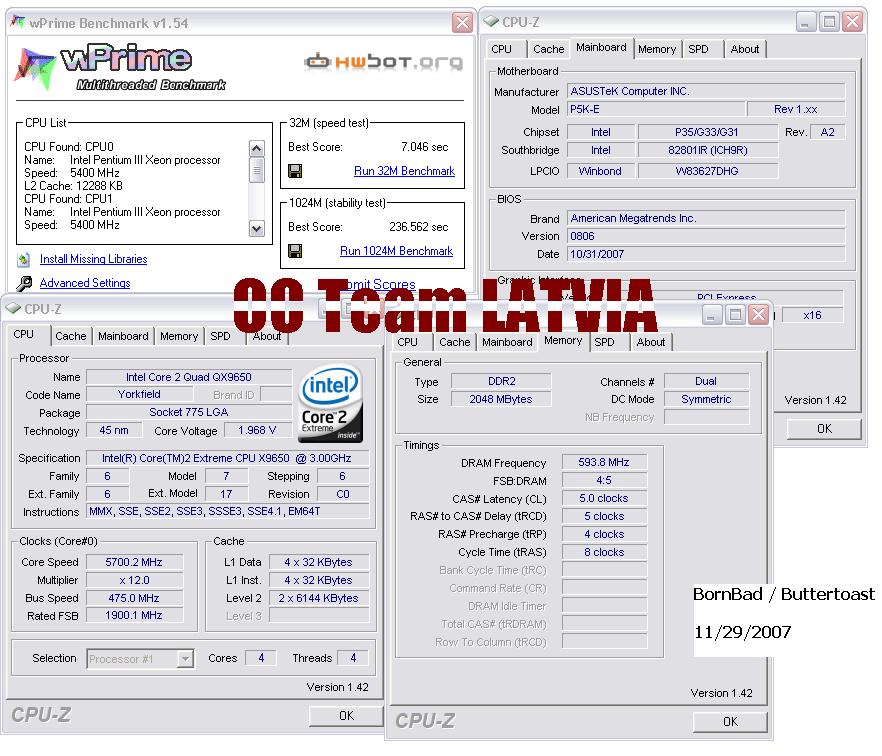
Task: Click the Southbridge value 82801IR (ICH9R)
Action: (x=708, y=151)
